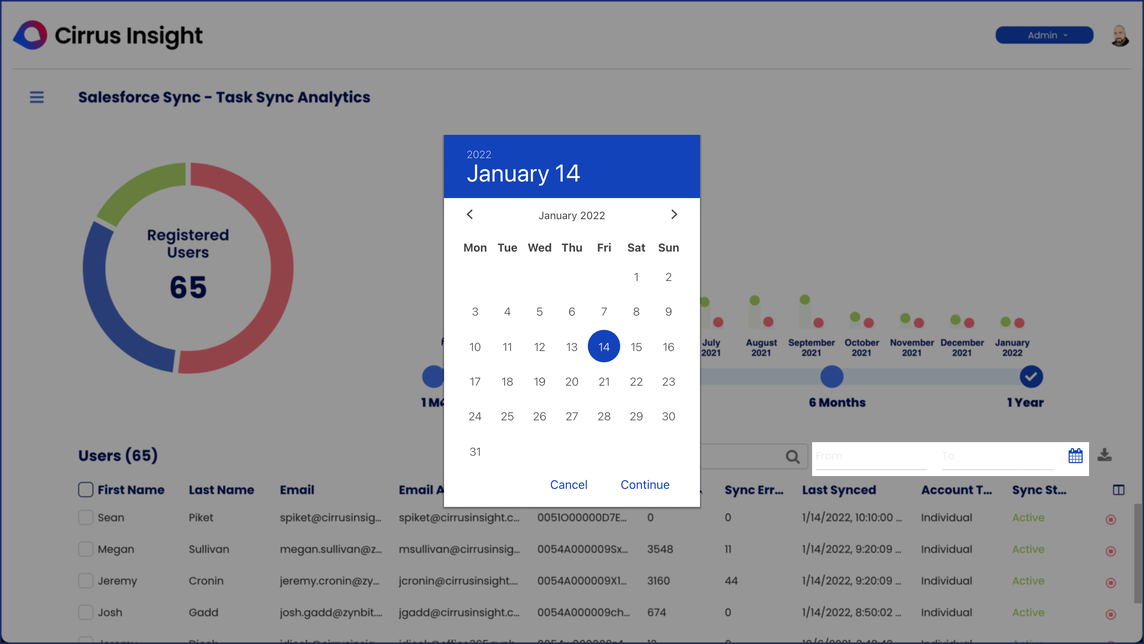The height and width of the screenshot is (644, 1144).
Task: Pick January 31 in the calendar
Action: (x=475, y=451)
